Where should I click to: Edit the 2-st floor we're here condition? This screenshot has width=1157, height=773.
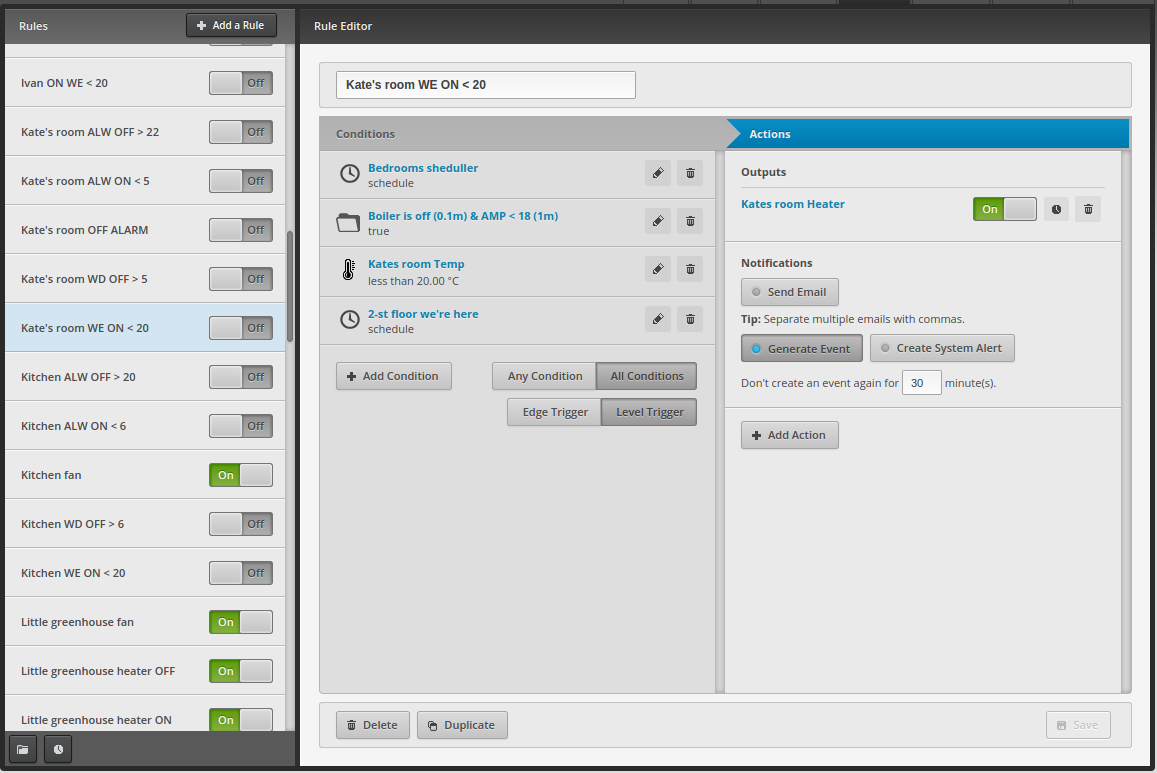657,319
